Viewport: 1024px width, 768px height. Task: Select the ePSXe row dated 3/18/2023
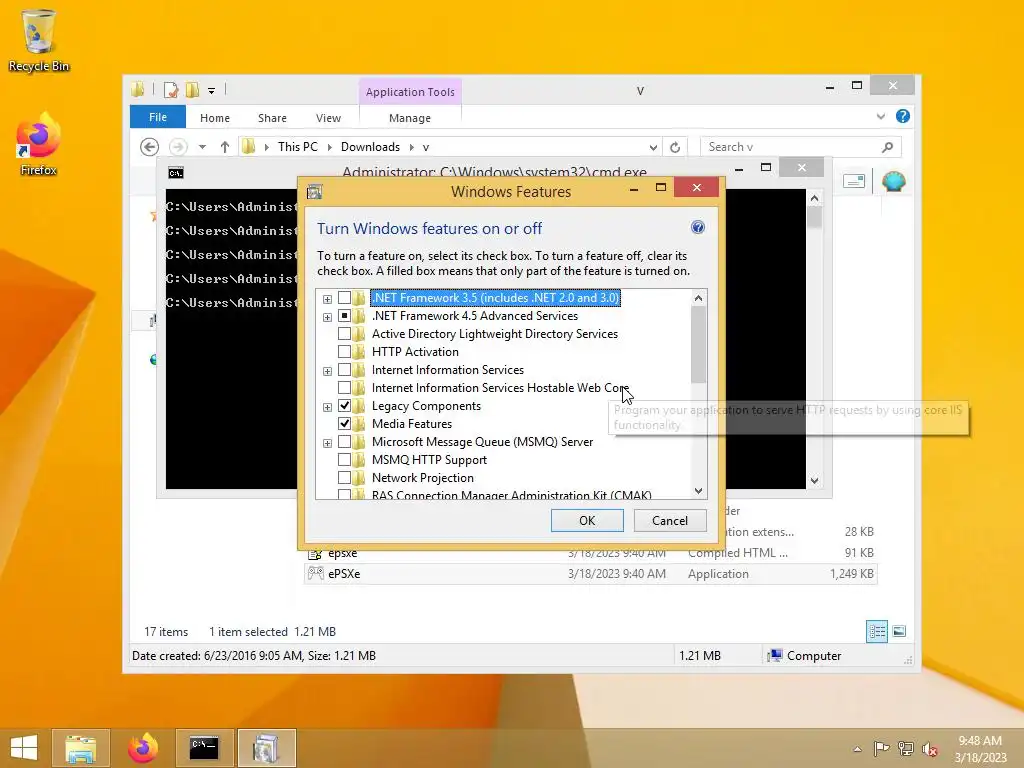(591, 573)
